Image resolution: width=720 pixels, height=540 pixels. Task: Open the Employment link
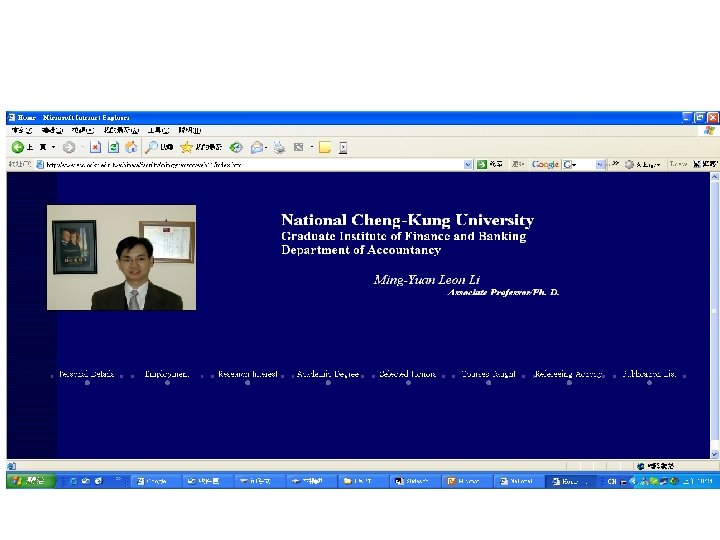[167, 374]
